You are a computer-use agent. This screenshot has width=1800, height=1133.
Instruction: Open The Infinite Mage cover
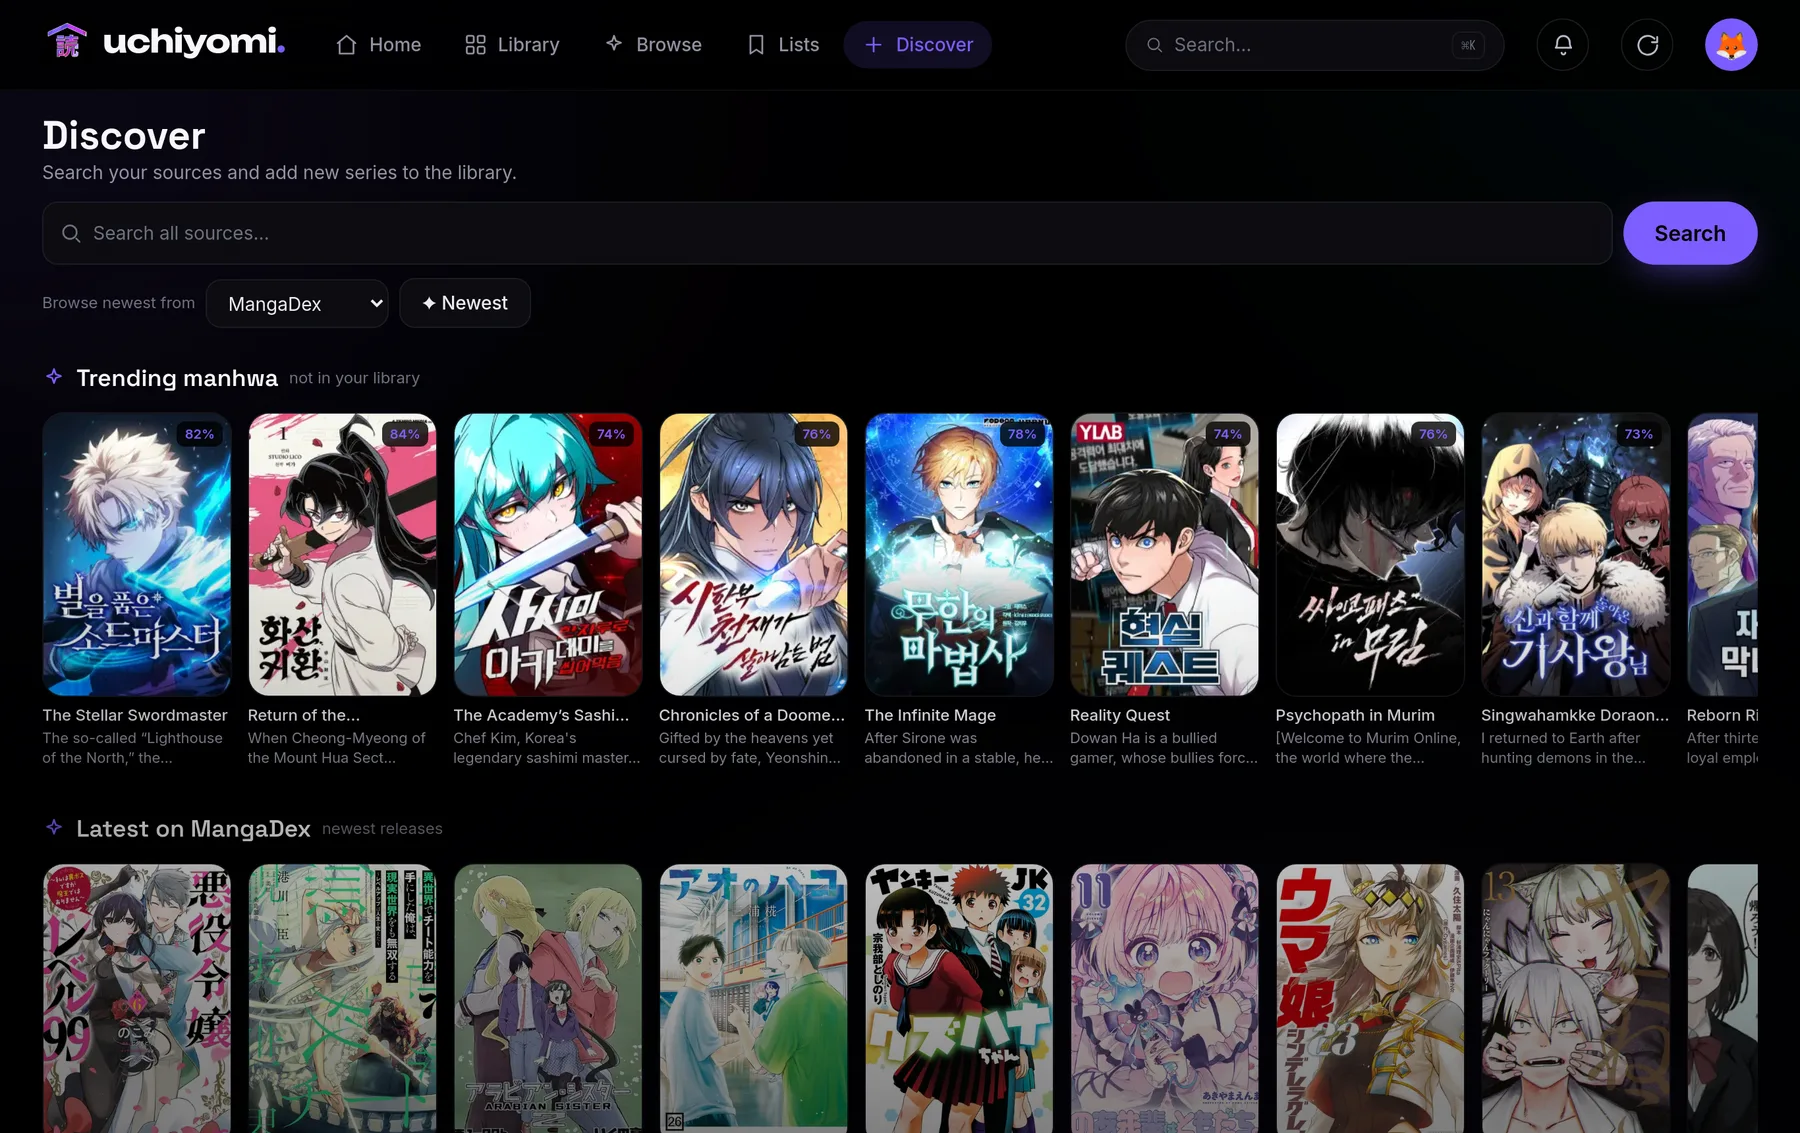tap(959, 555)
